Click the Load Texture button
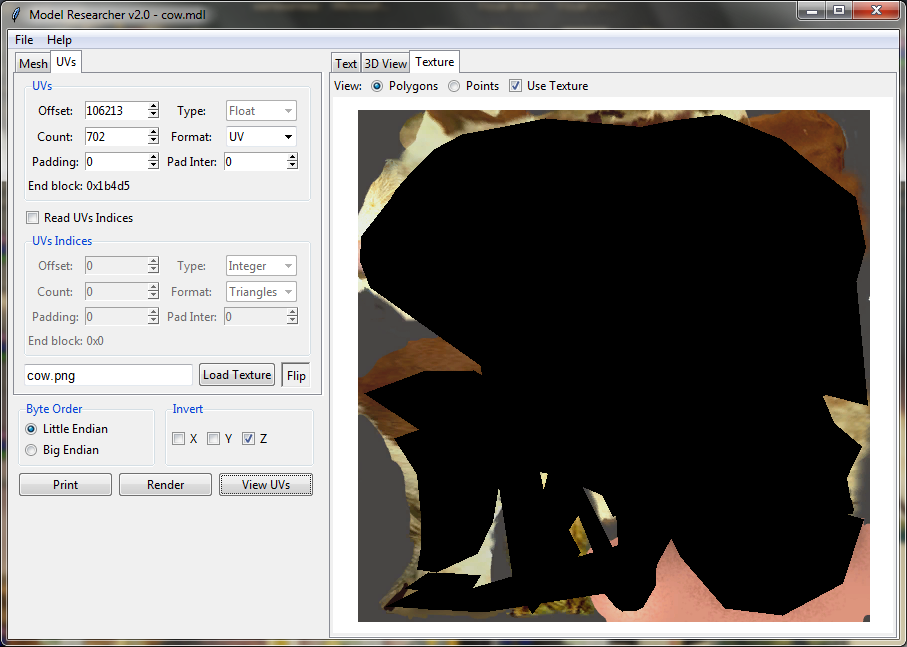 [237, 375]
